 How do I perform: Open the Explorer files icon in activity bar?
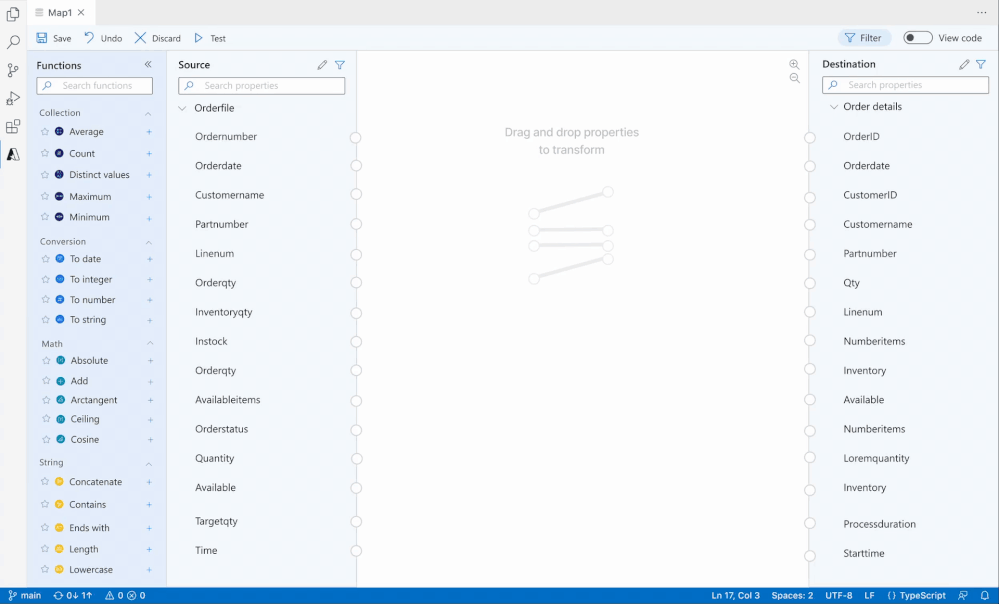click(13, 14)
